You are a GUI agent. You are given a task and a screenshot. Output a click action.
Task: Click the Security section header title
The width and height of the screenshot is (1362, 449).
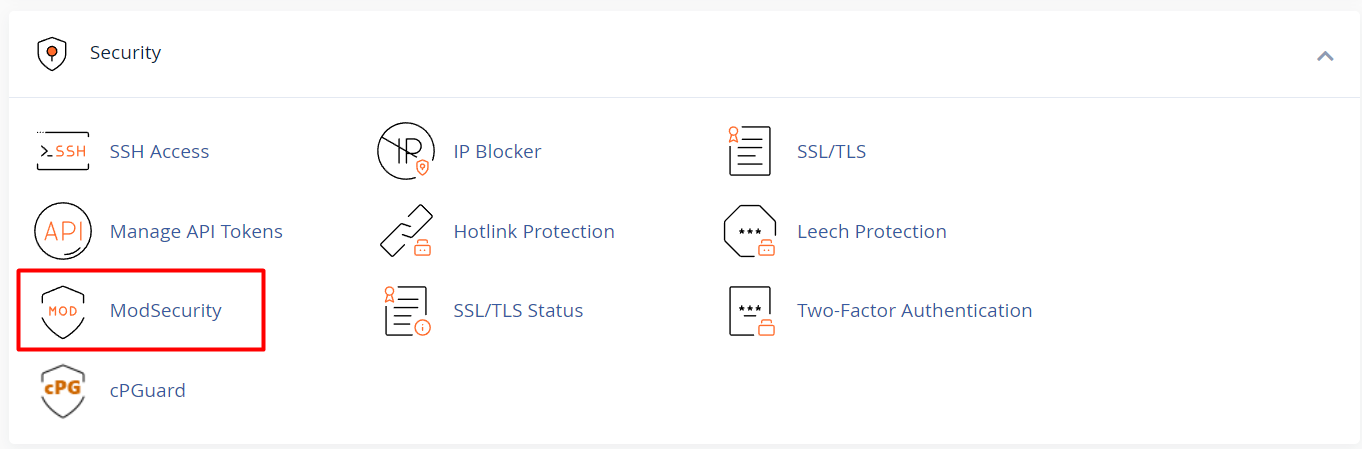[x=125, y=53]
